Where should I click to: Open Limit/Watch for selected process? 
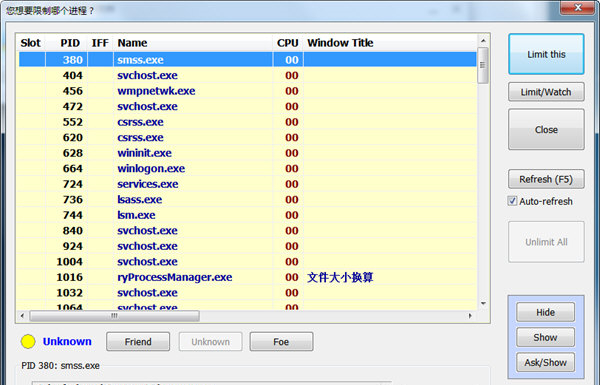pyautogui.click(x=546, y=92)
